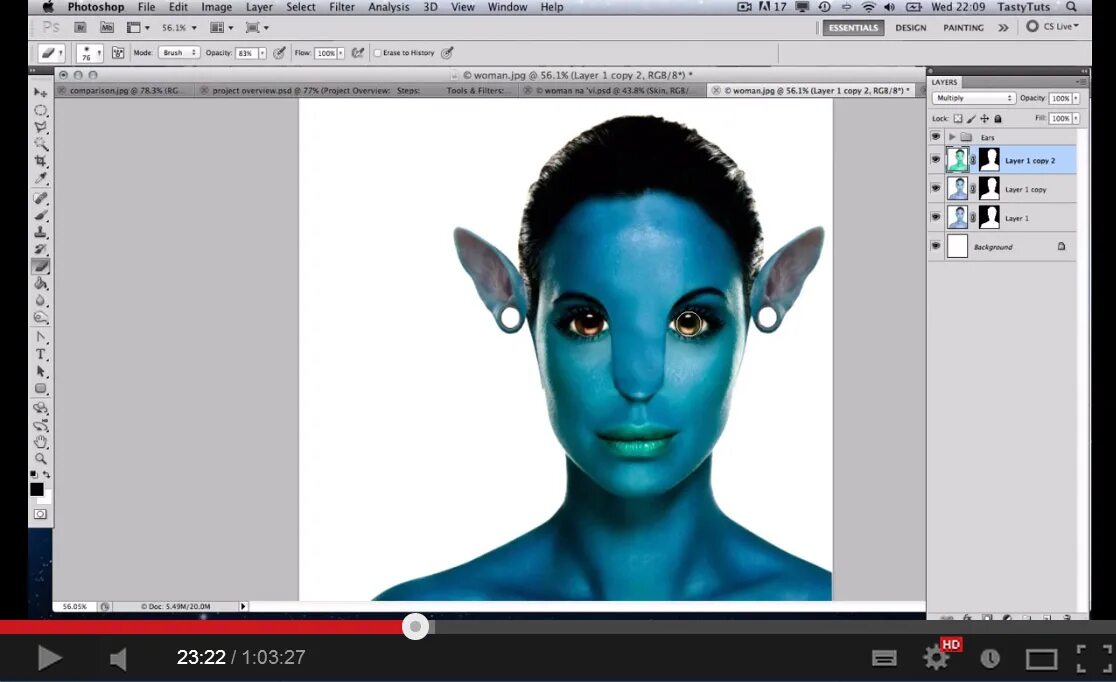Open layer Opacity slider dropdown
Screen dimensions: 1116x682
[1076, 98]
